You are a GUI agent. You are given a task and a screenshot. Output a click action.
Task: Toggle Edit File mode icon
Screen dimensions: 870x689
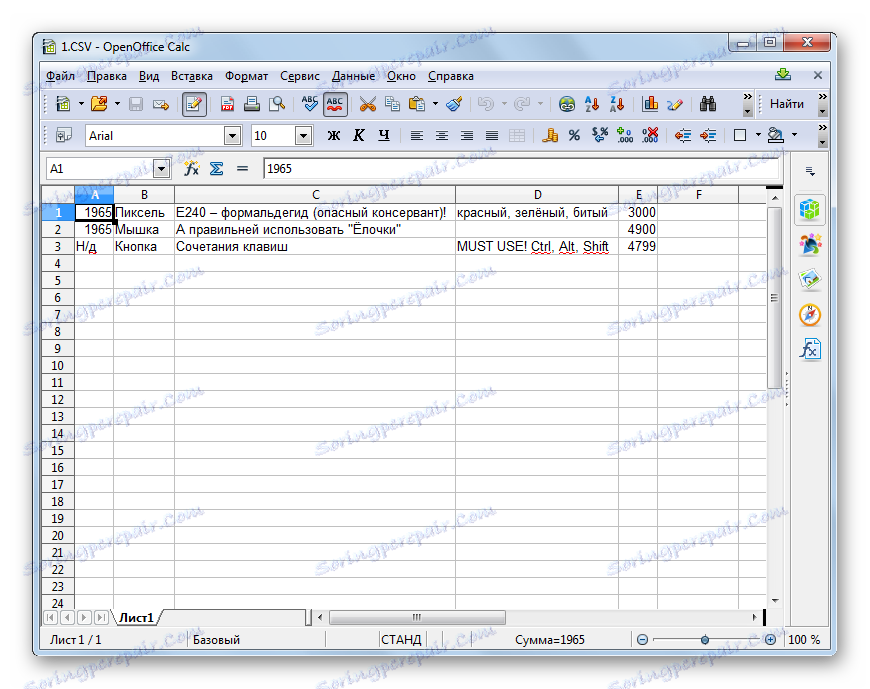pos(194,104)
